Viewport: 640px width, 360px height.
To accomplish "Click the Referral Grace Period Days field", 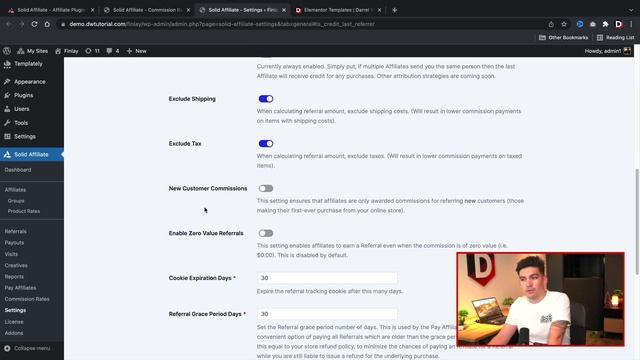I will click(x=327, y=314).
